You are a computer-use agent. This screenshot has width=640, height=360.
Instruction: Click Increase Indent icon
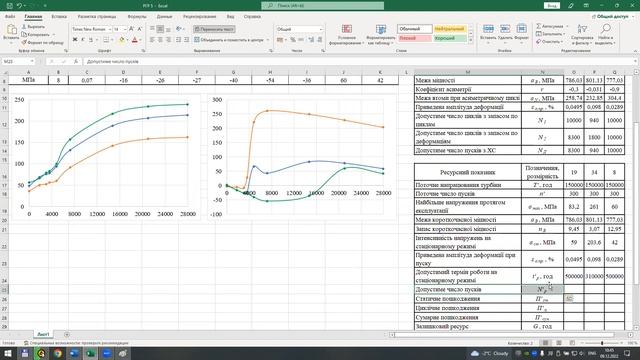[187, 40]
